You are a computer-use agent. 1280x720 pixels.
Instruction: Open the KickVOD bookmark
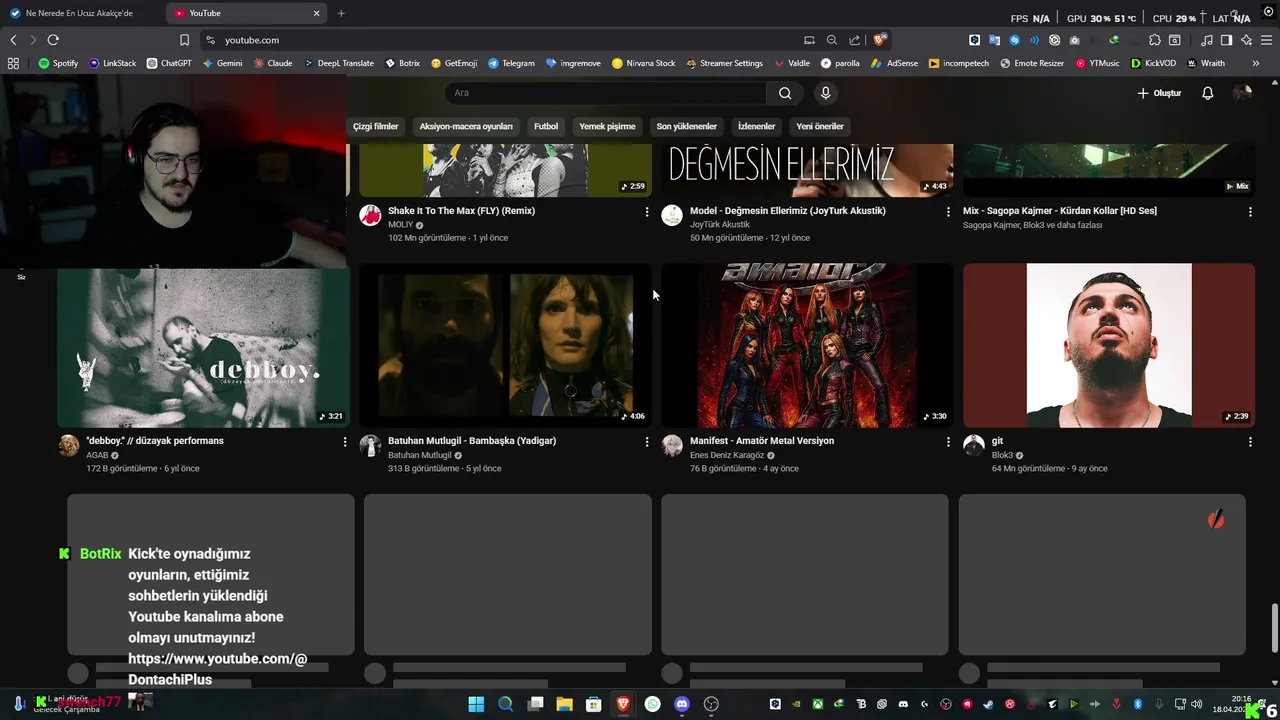click(x=1153, y=63)
